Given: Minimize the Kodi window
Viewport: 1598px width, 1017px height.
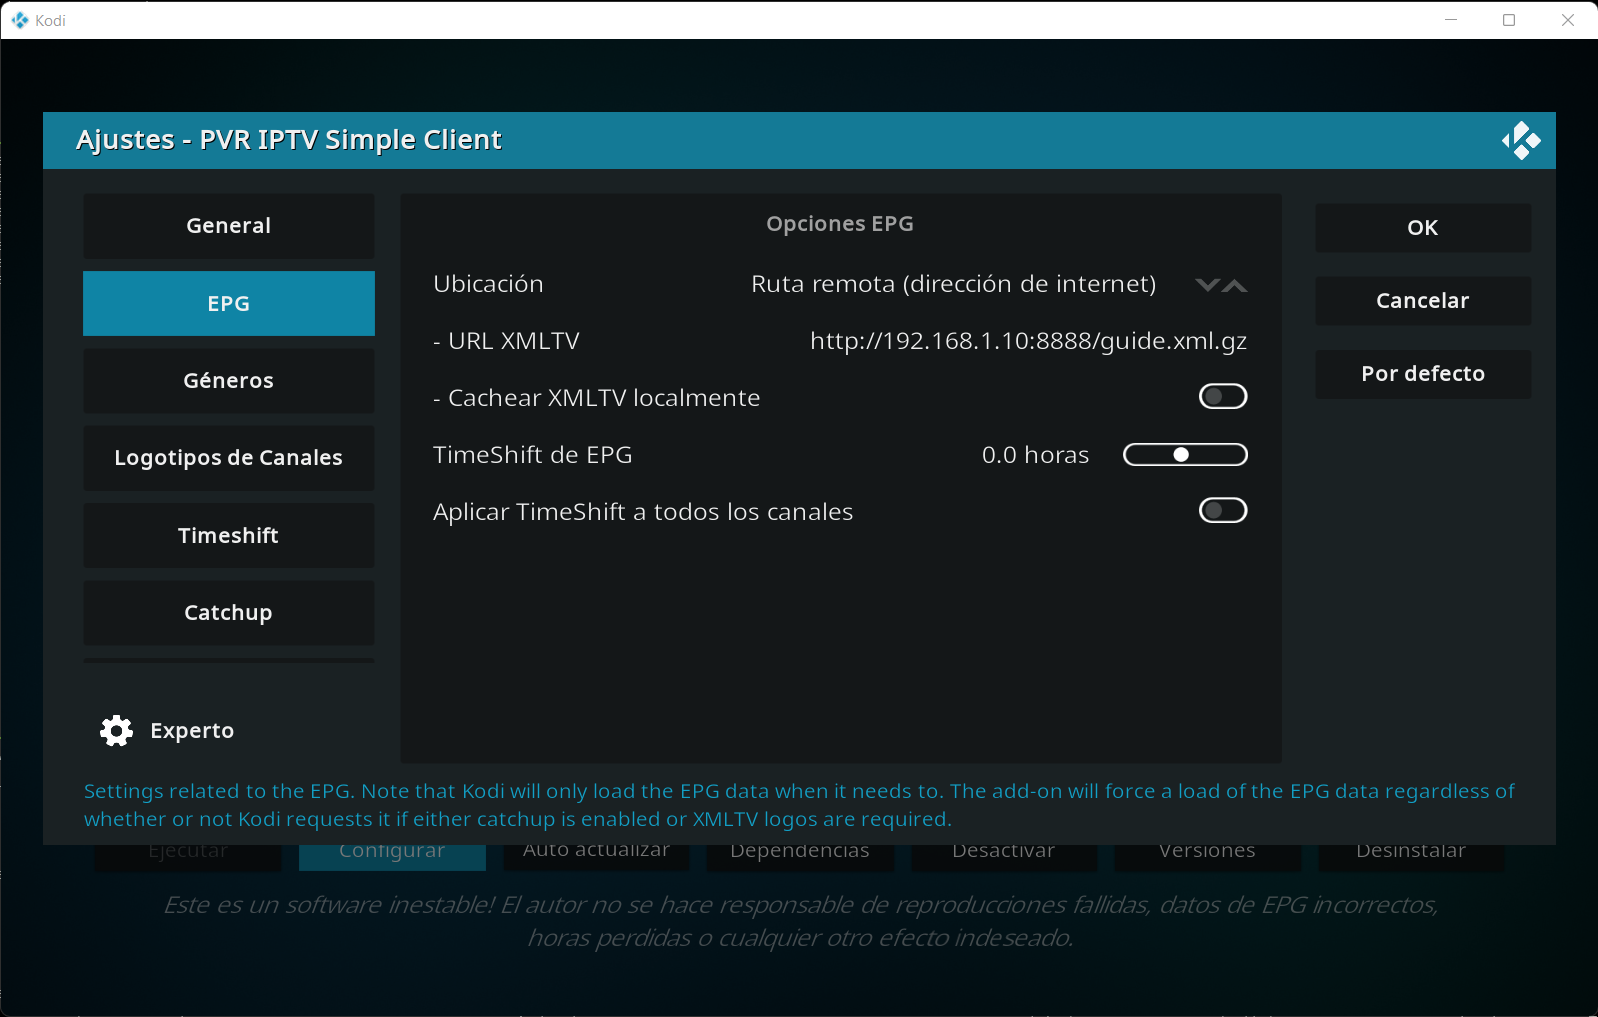Looking at the screenshot, I should (x=1451, y=20).
